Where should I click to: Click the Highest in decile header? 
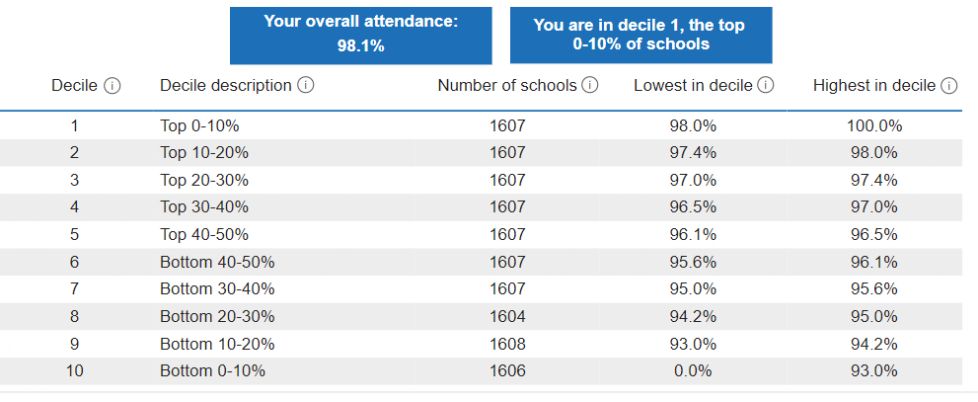pos(874,85)
